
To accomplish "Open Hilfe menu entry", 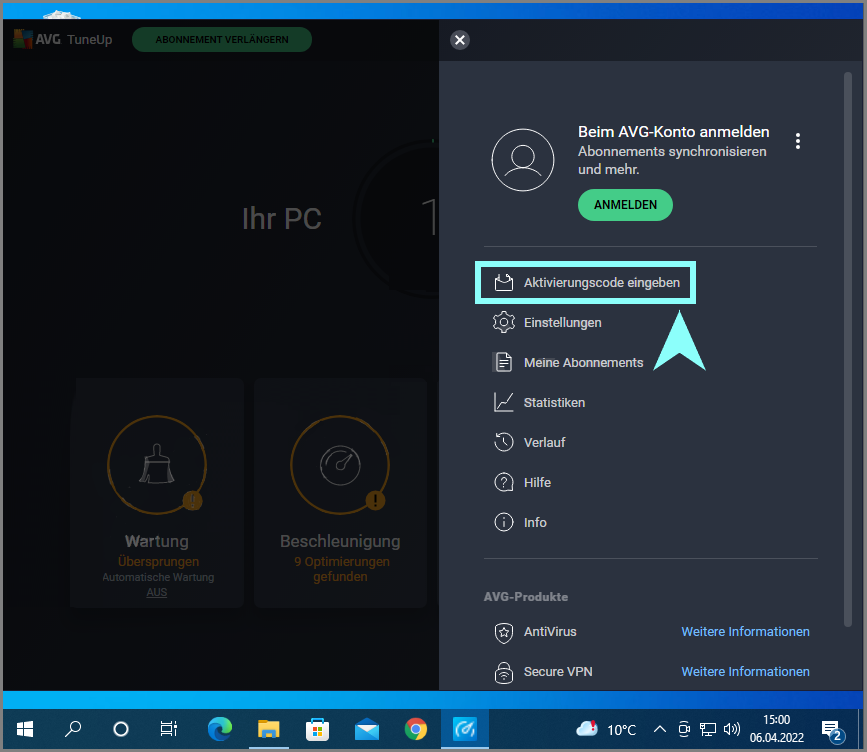I will [537, 482].
